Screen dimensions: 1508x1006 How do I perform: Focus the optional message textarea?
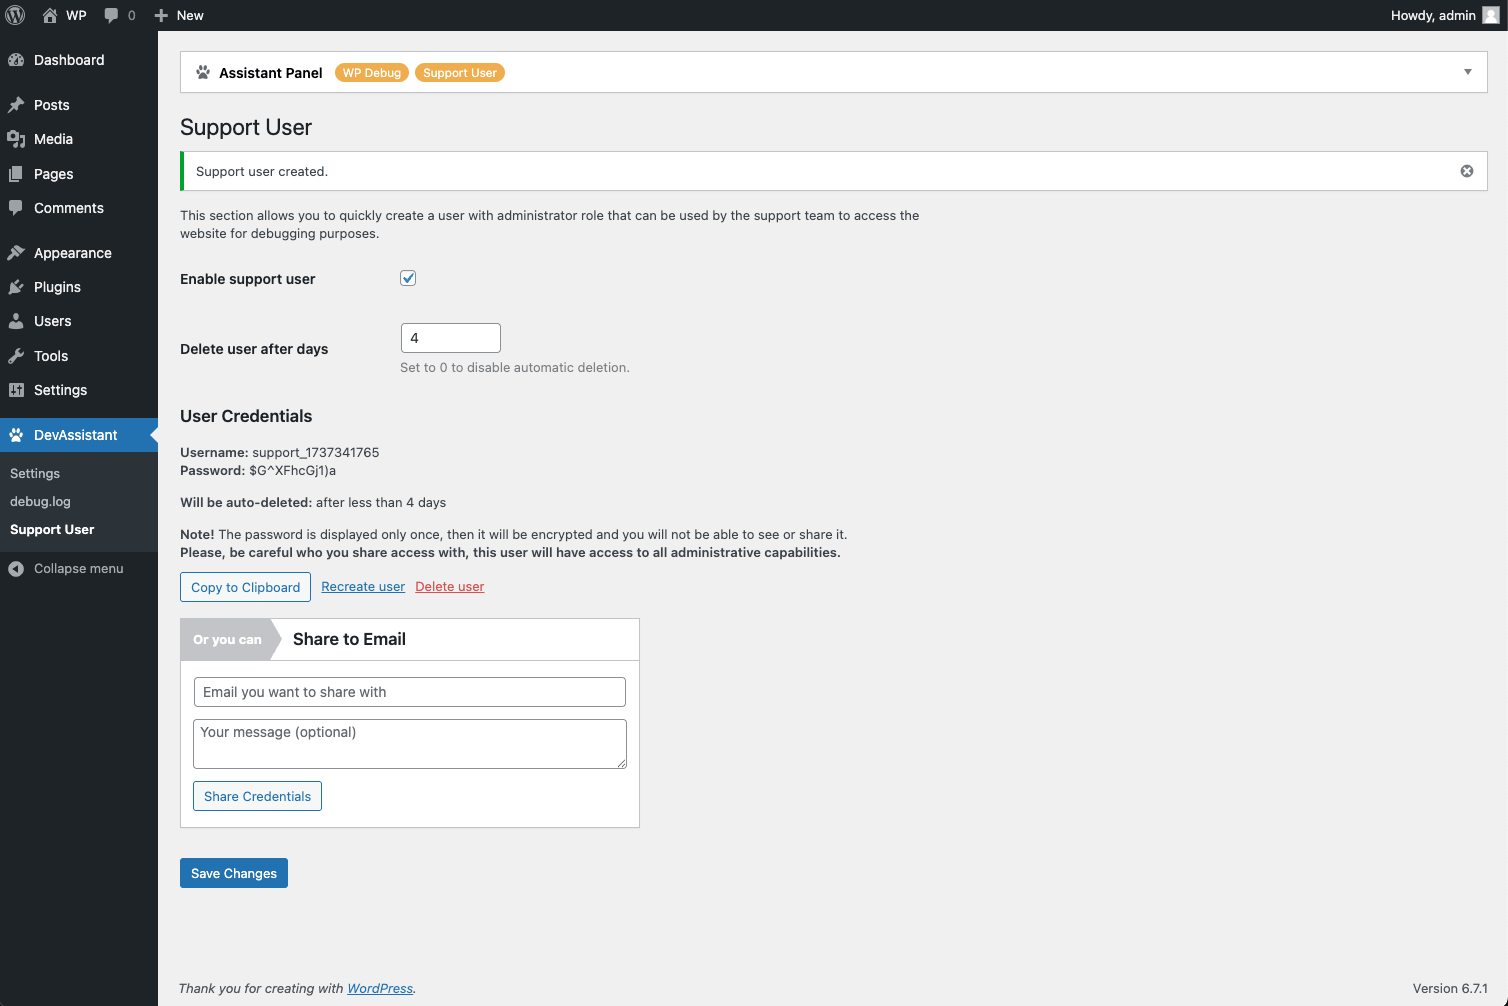(410, 744)
